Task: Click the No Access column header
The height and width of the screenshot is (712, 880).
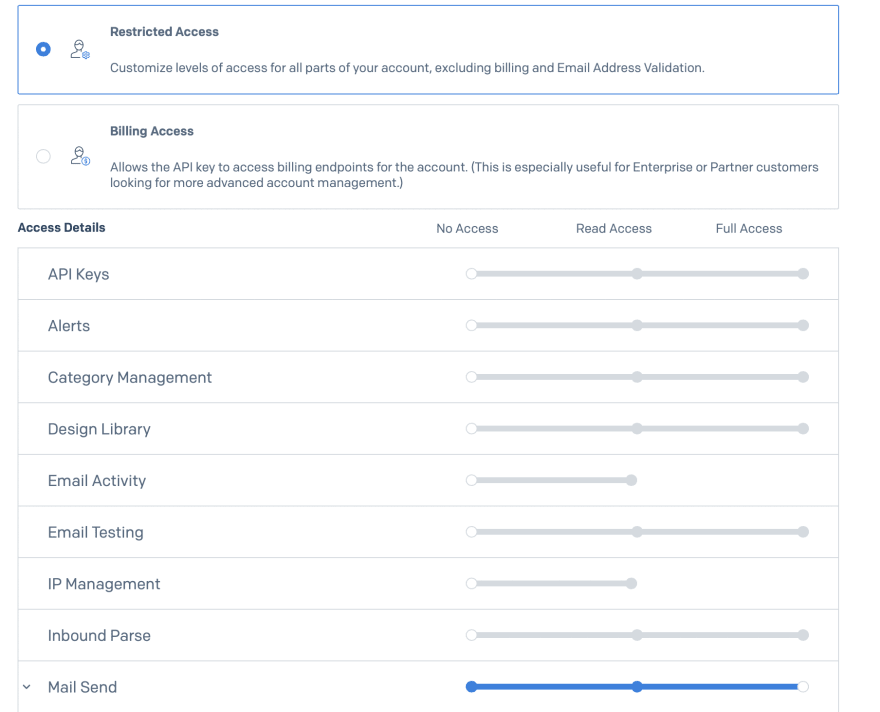Action: click(468, 229)
